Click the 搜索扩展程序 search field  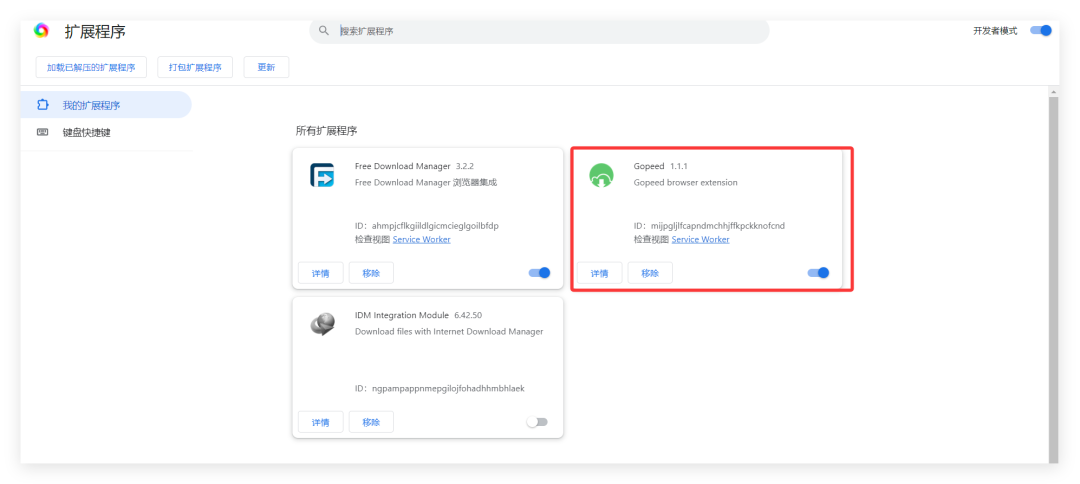click(540, 31)
